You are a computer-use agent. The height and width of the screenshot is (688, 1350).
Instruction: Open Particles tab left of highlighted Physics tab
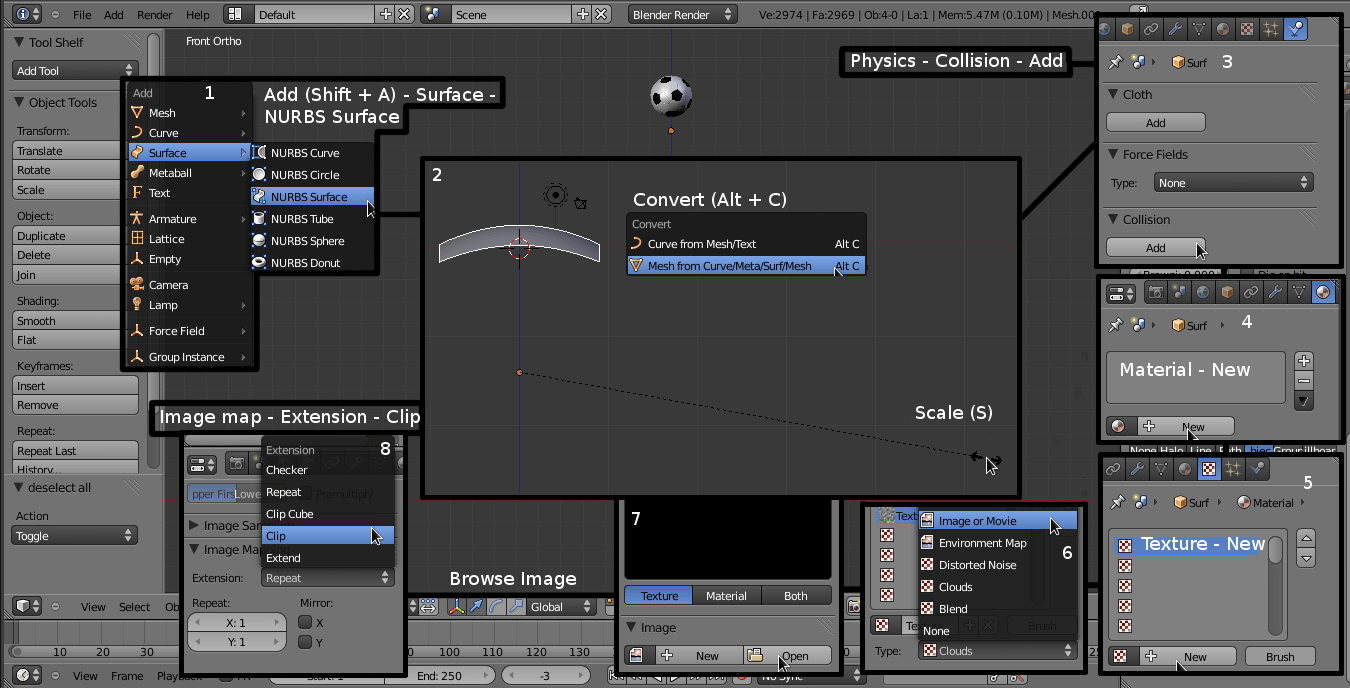[1272, 29]
